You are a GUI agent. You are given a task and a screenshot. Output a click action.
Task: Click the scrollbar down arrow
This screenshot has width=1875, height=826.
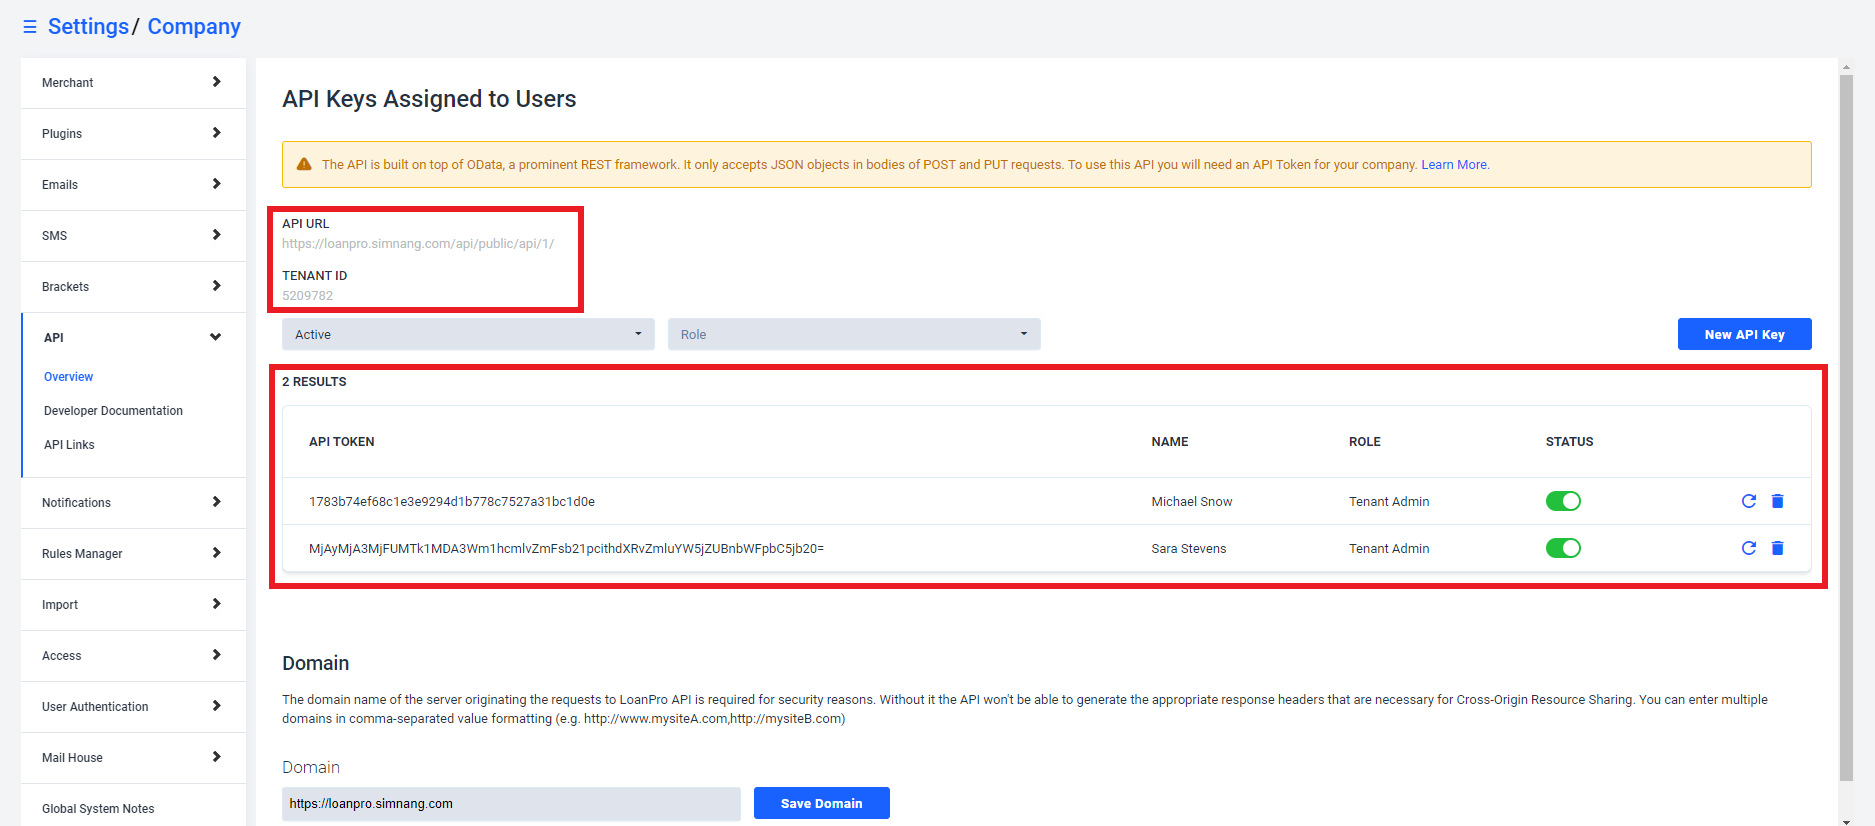(1846, 821)
